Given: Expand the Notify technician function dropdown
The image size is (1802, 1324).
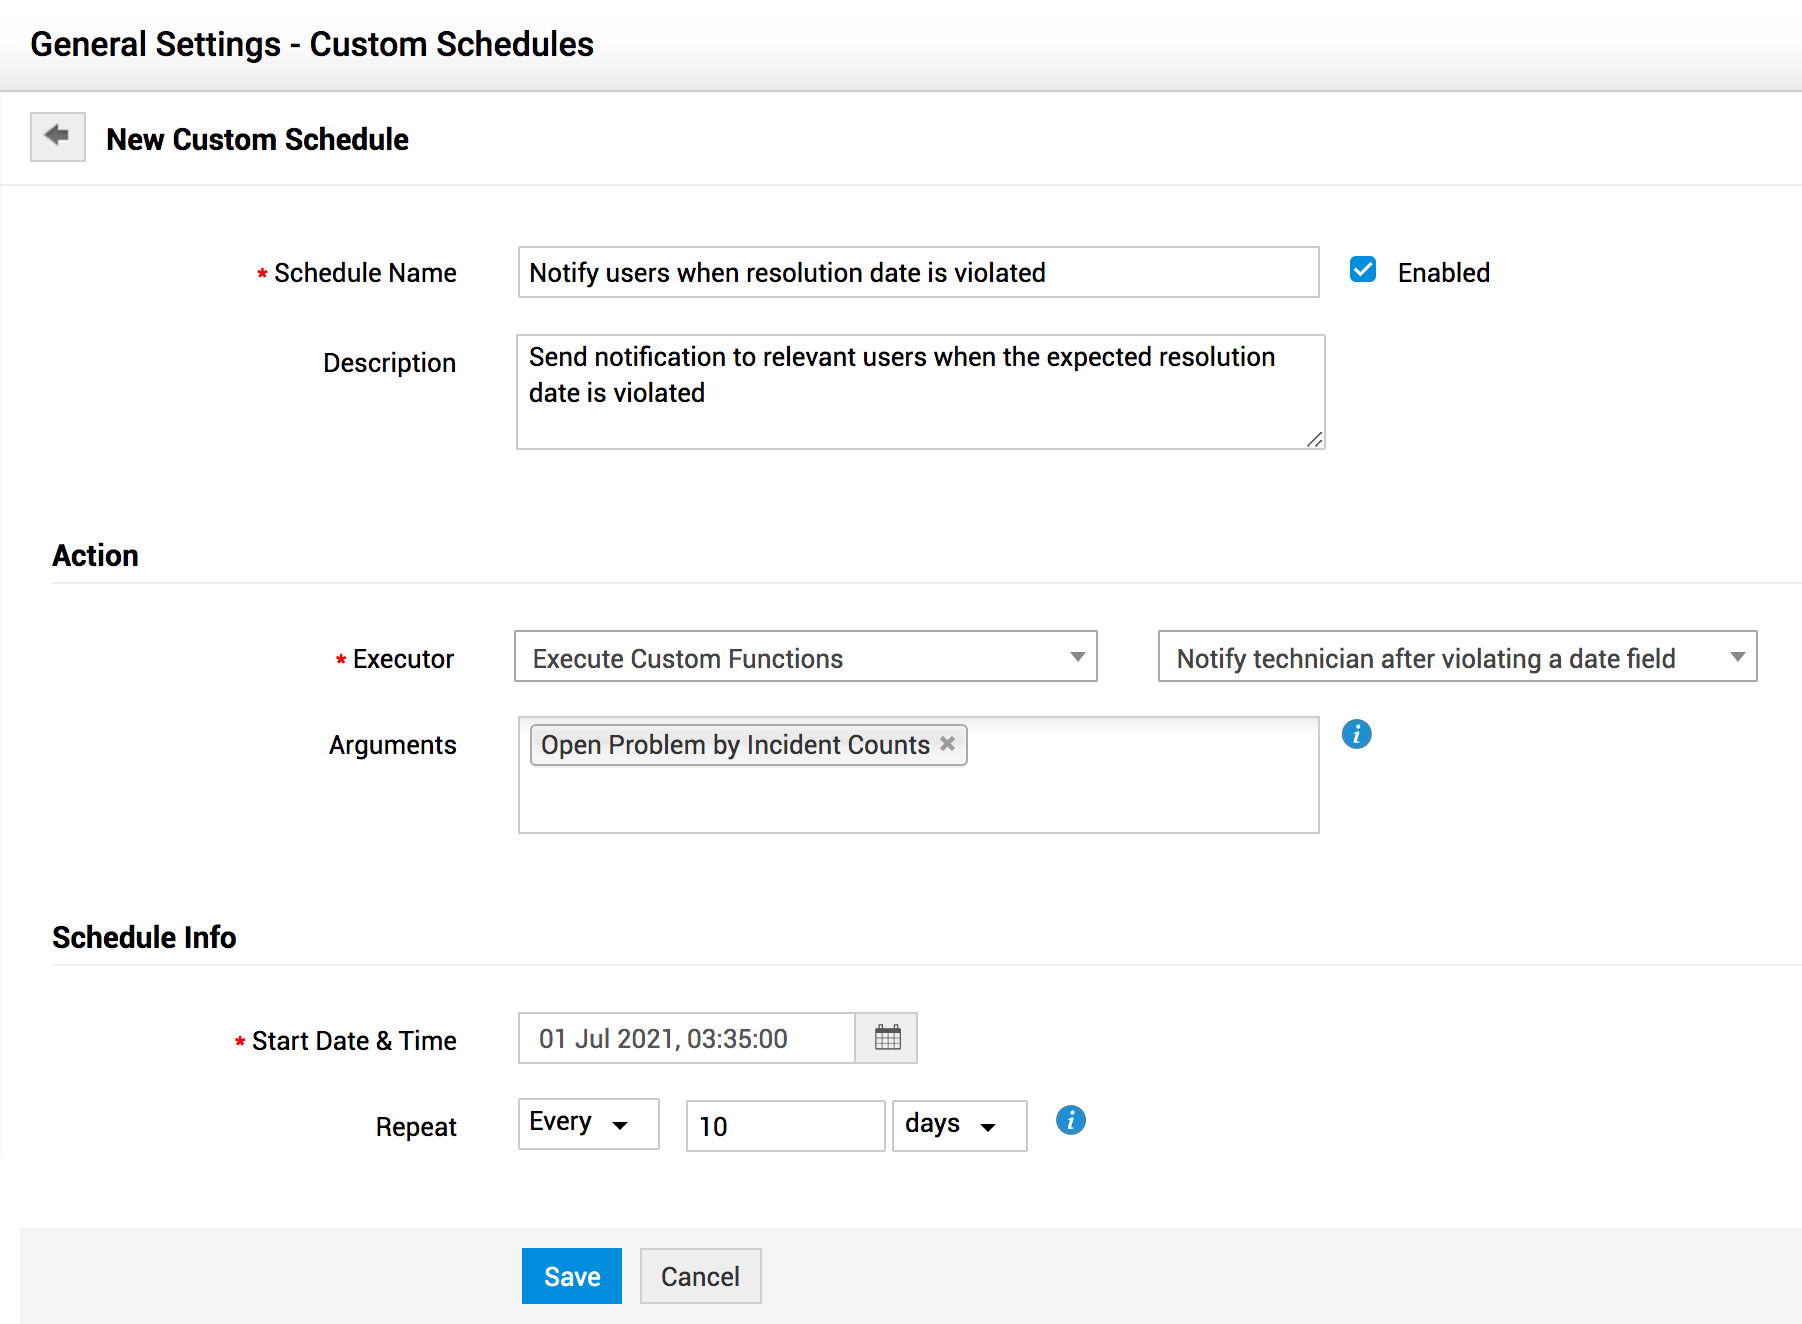Looking at the screenshot, I should point(1456,657).
